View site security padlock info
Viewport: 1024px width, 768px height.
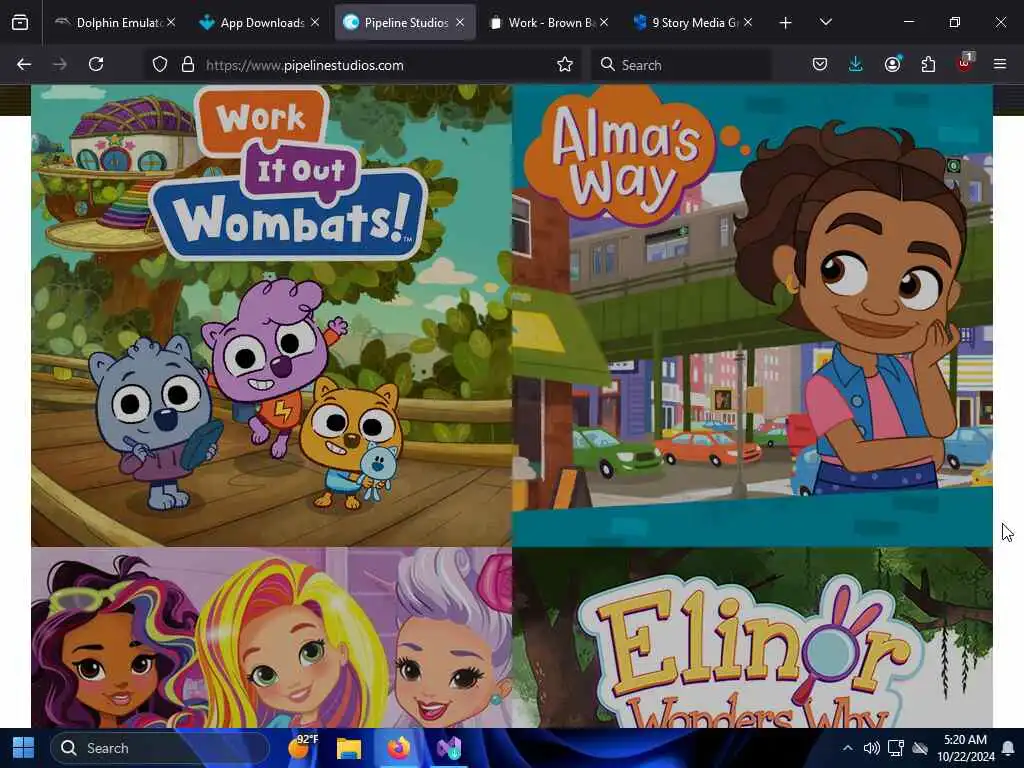(188, 65)
